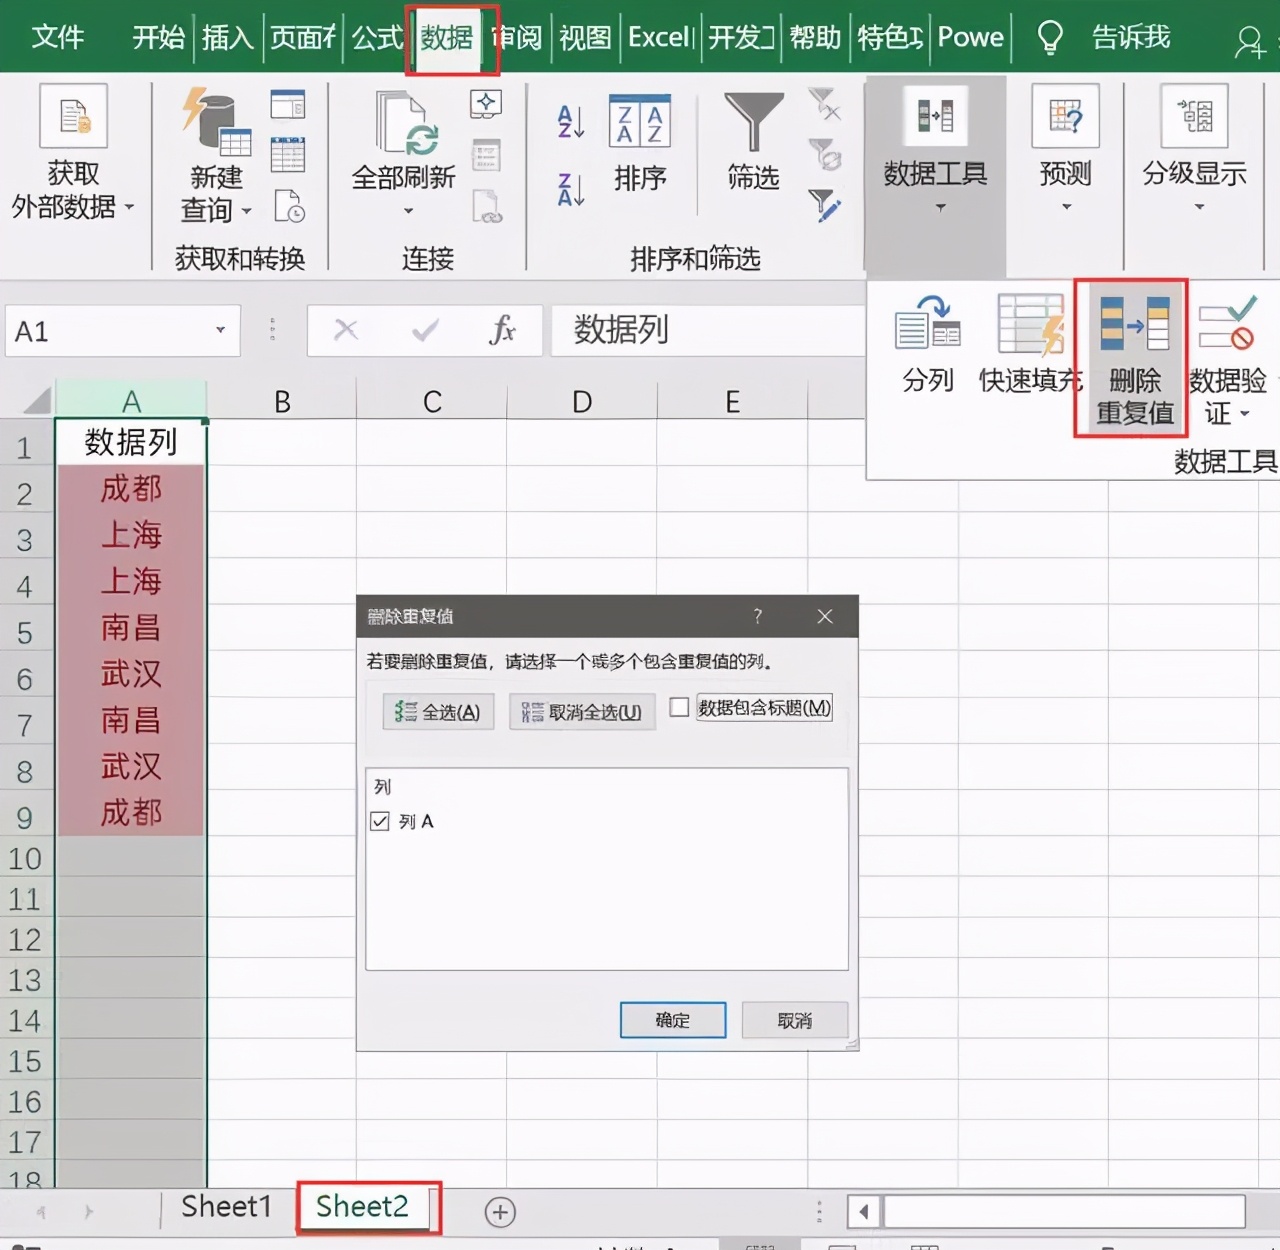Viewport: 1280px width, 1250px height.
Task: Click the 确定 button in the dialog
Action: click(x=673, y=1020)
